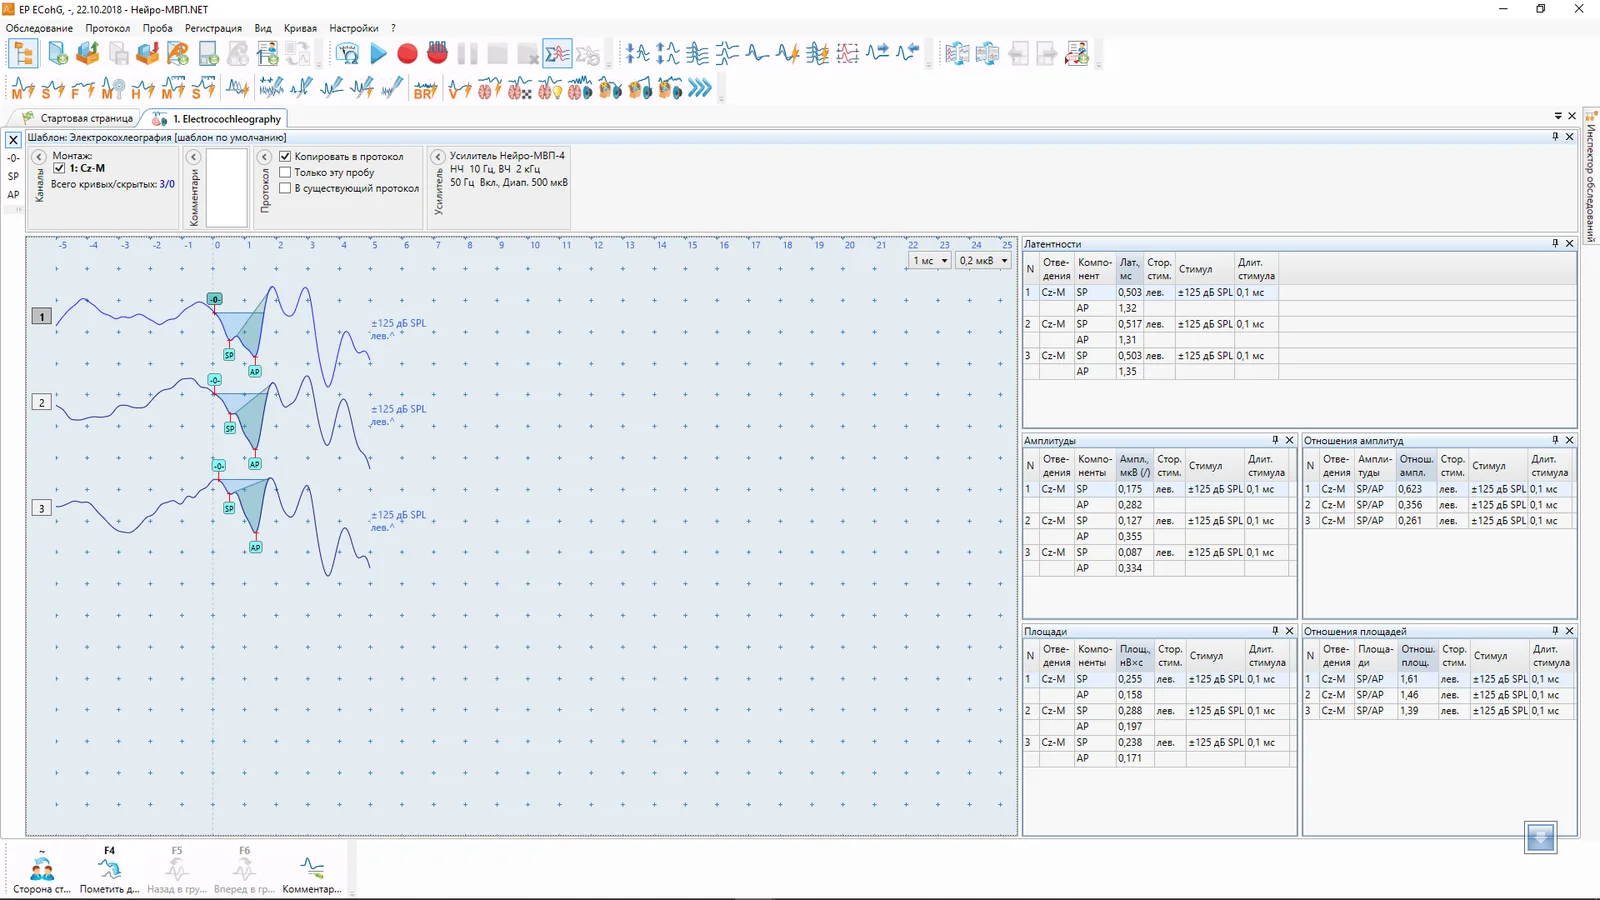Click the curve with left arrow icon
The height and width of the screenshot is (900, 1600).
[x=908, y=53]
